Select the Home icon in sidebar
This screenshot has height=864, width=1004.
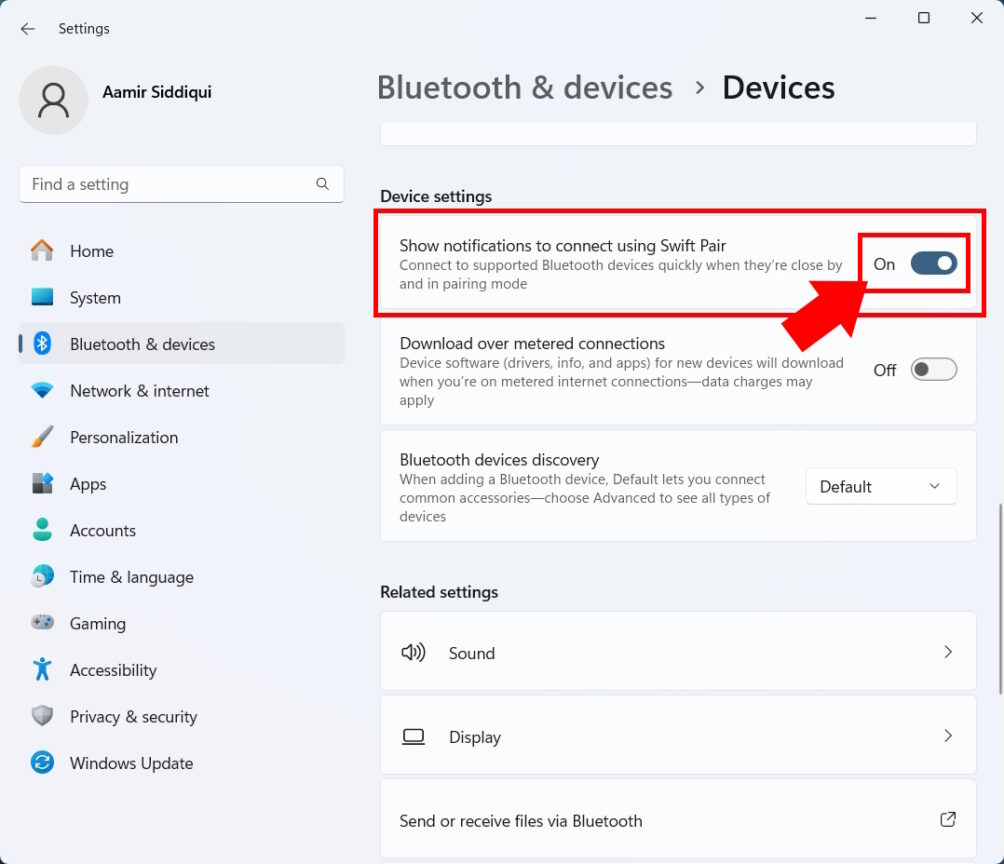(x=43, y=251)
